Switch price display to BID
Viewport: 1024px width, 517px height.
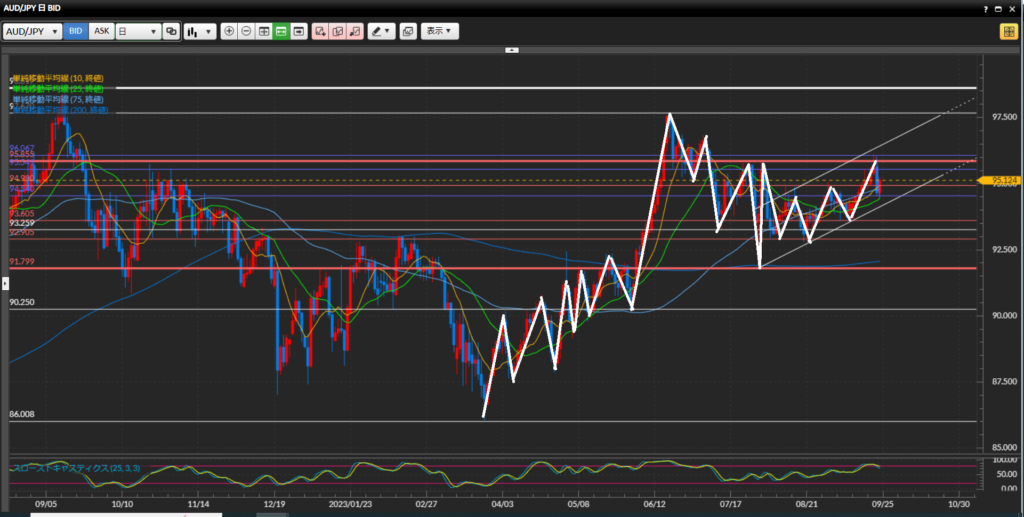[76, 31]
